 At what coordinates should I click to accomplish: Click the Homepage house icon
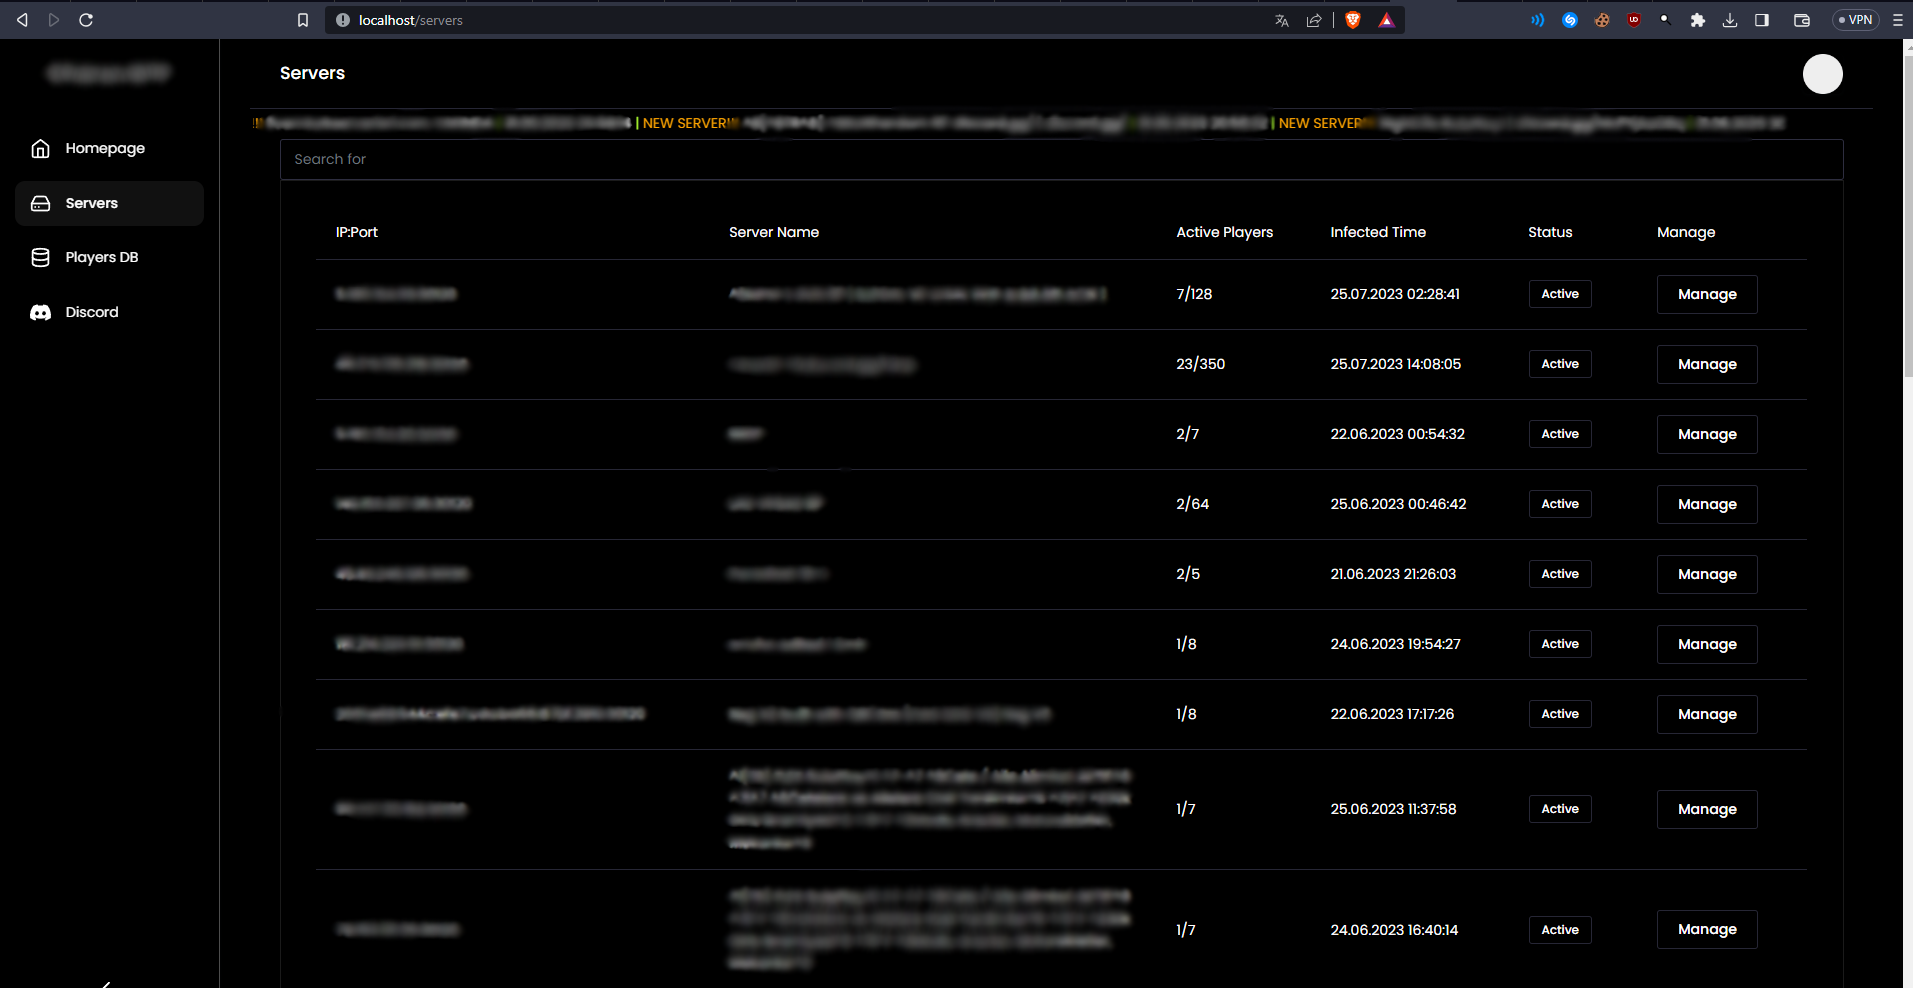(x=41, y=148)
